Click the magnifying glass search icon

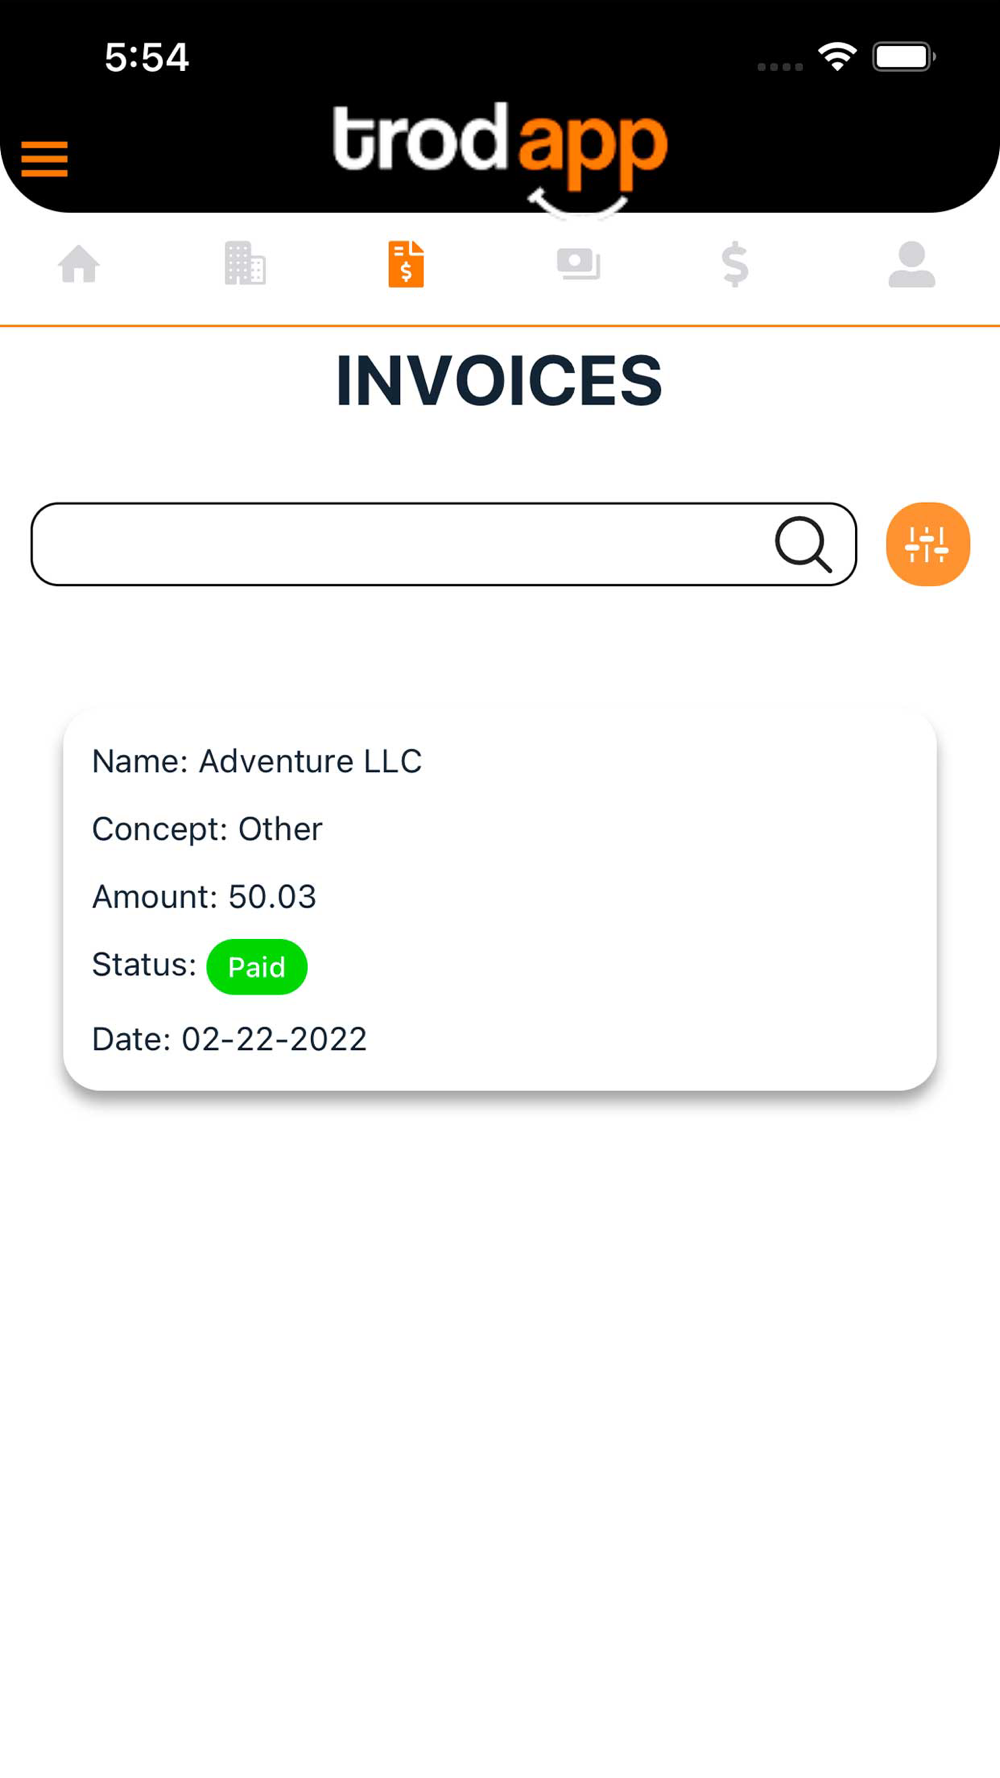click(x=803, y=544)
